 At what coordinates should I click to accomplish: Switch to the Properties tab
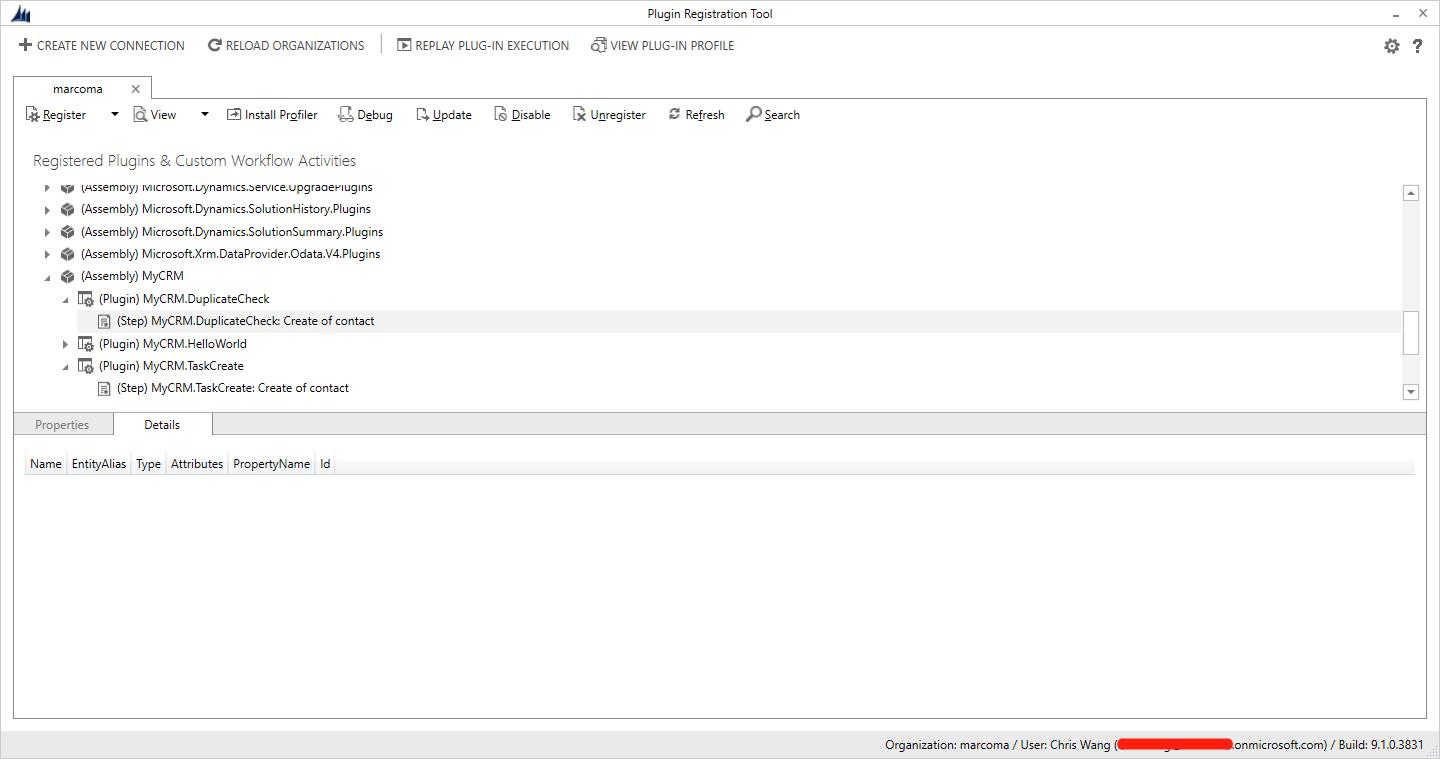coord(62,425)
